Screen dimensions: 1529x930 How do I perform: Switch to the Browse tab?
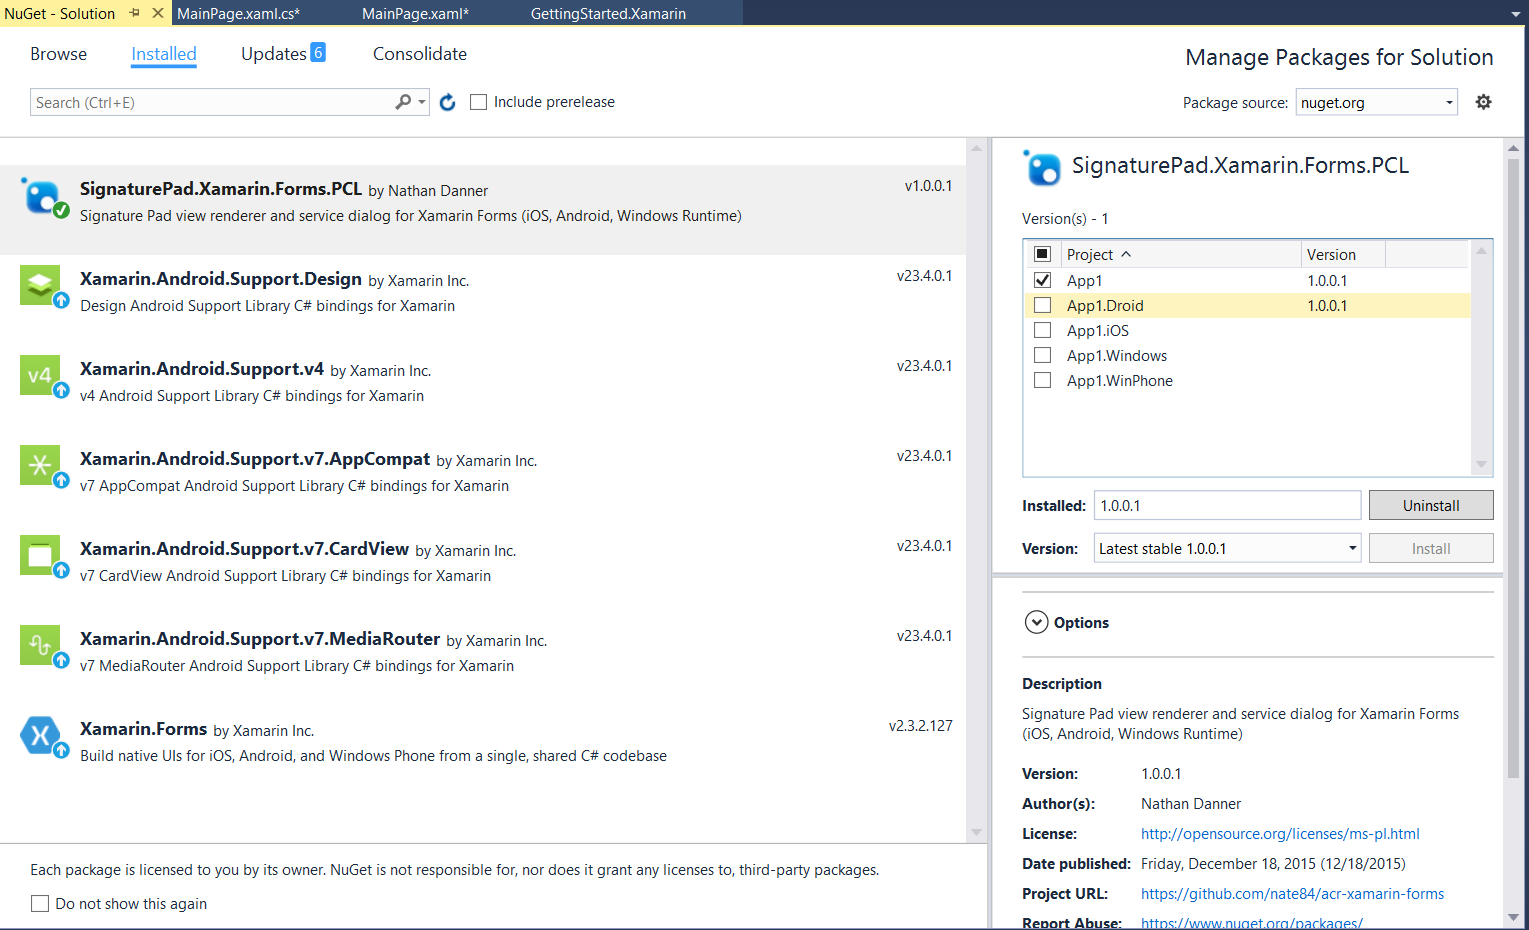(58, 54)
